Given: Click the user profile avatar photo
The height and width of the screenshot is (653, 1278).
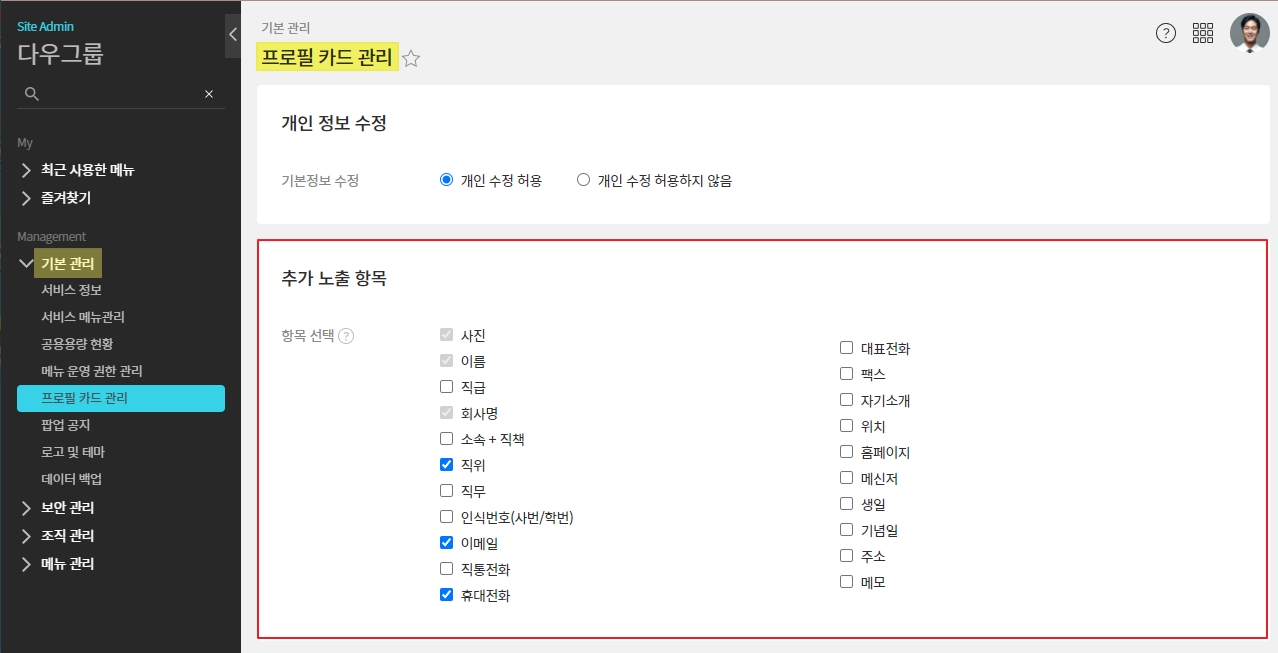Looking at the screenshot, I should (x=1249, y=33).
